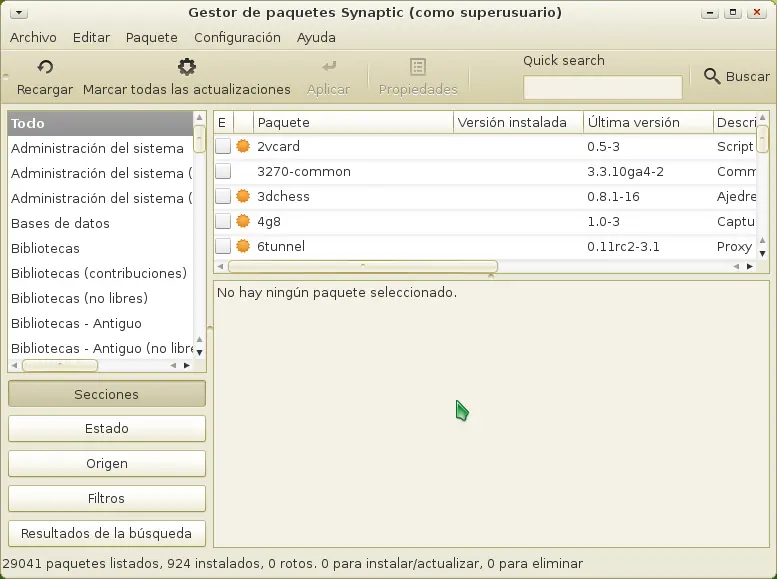
Task: Select the 3270-common package name
Action: point(304,172)
